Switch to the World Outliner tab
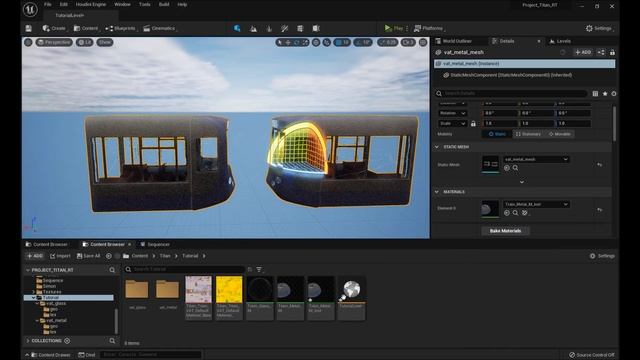 pos(457,41)
